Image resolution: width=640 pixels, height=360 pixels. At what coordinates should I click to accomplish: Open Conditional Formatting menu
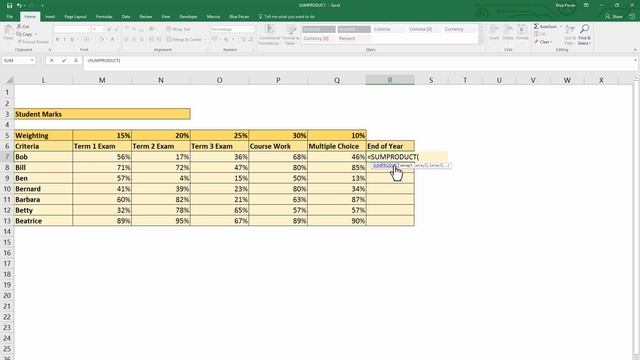[x=269, y=34]
